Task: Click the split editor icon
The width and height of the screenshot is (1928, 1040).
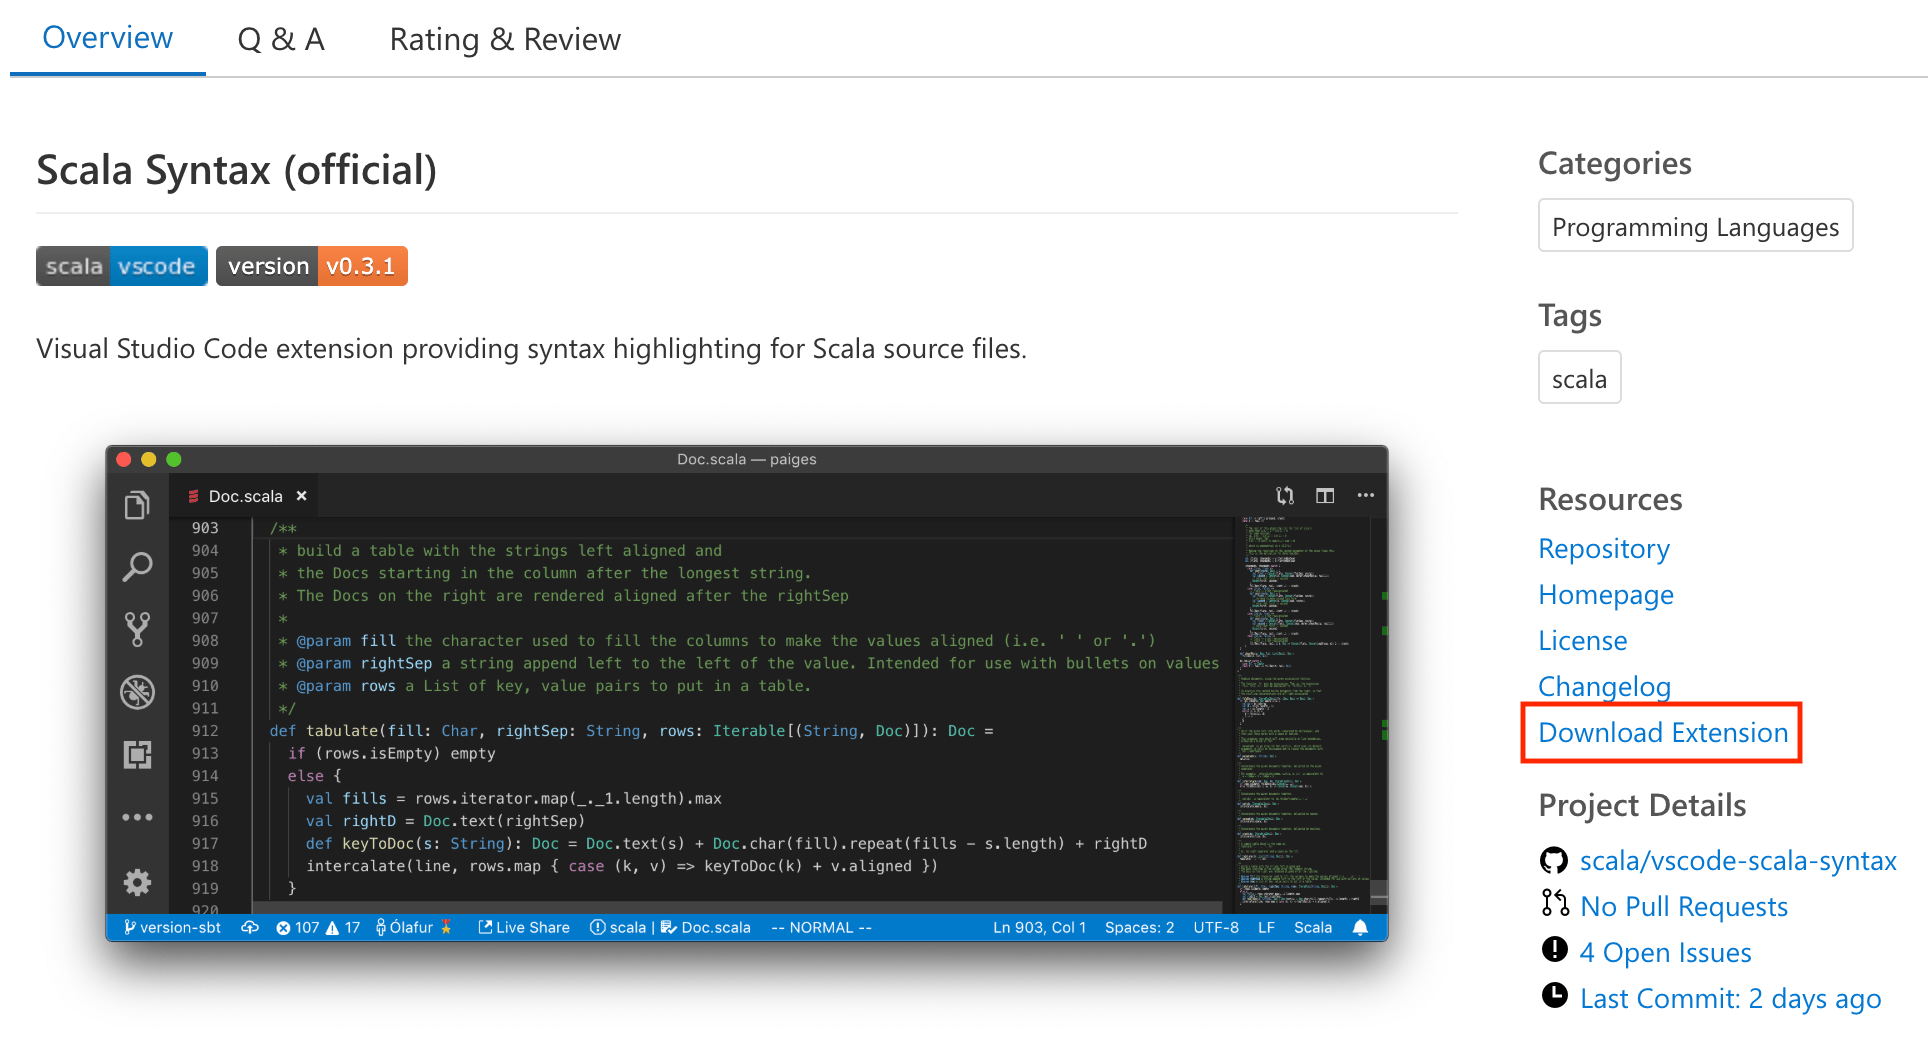Action: click(1325, 496)
